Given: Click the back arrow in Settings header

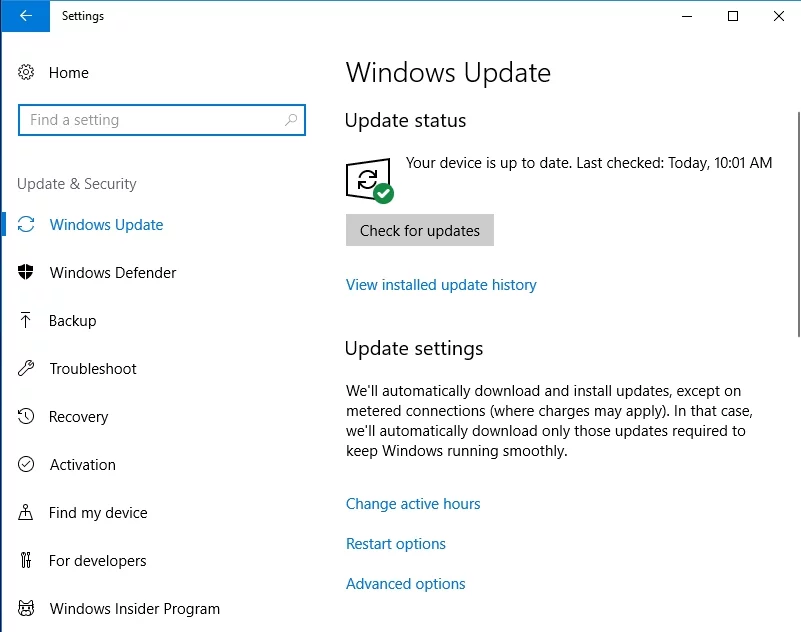Looking at the screenshot, I should [x=26, y=16].
